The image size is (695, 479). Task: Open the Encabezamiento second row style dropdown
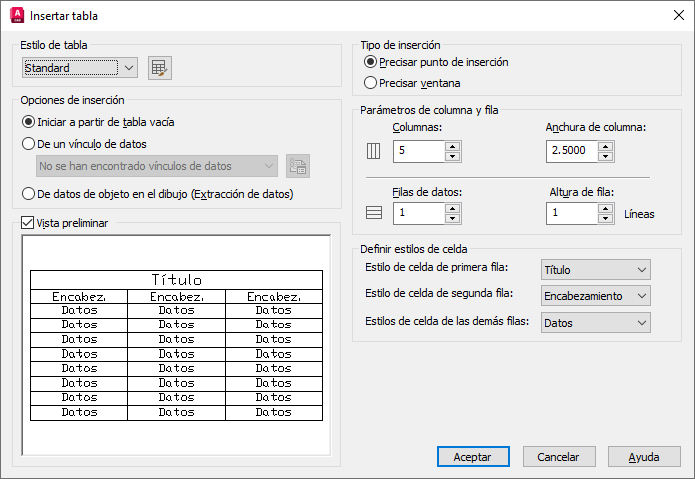point(595,296)
